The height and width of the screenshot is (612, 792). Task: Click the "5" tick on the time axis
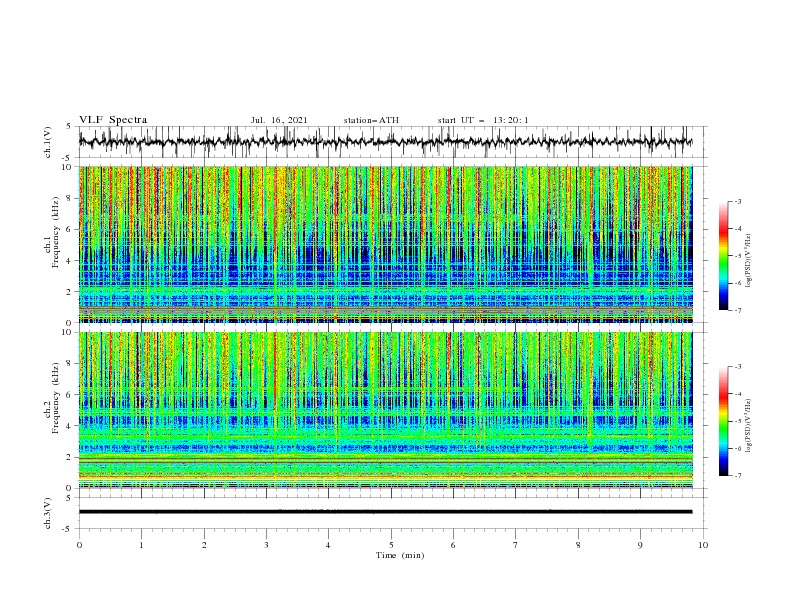click(x=391, y=545)
